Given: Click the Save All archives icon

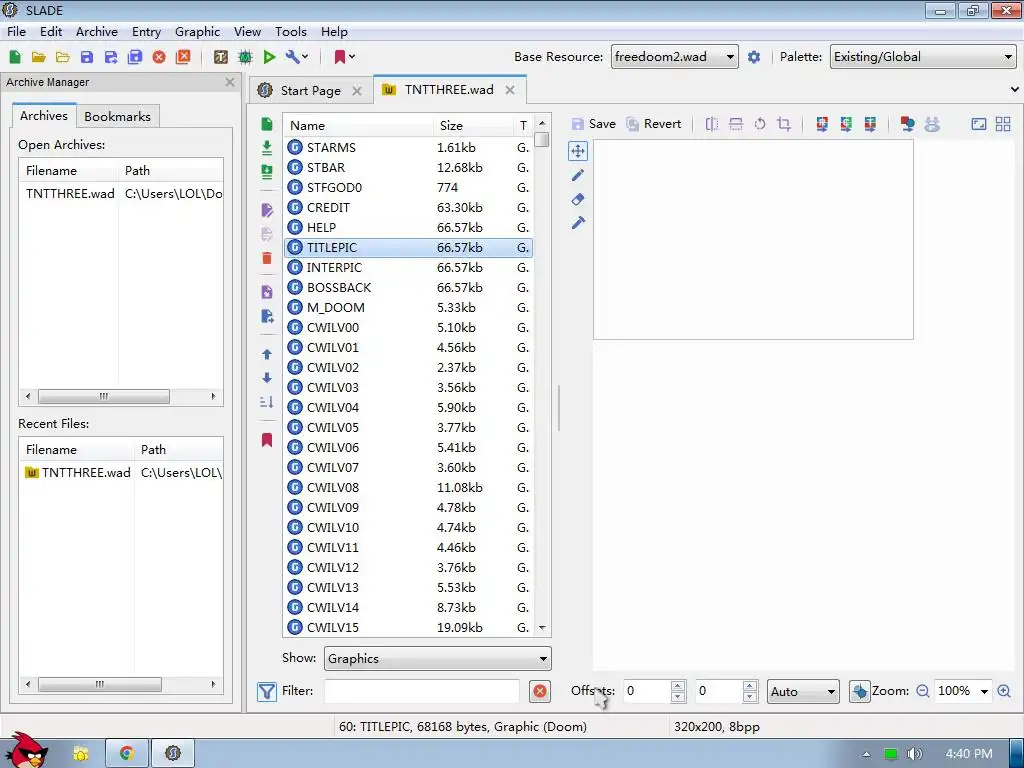Looking at the screenshot, I should pos(135,57).
